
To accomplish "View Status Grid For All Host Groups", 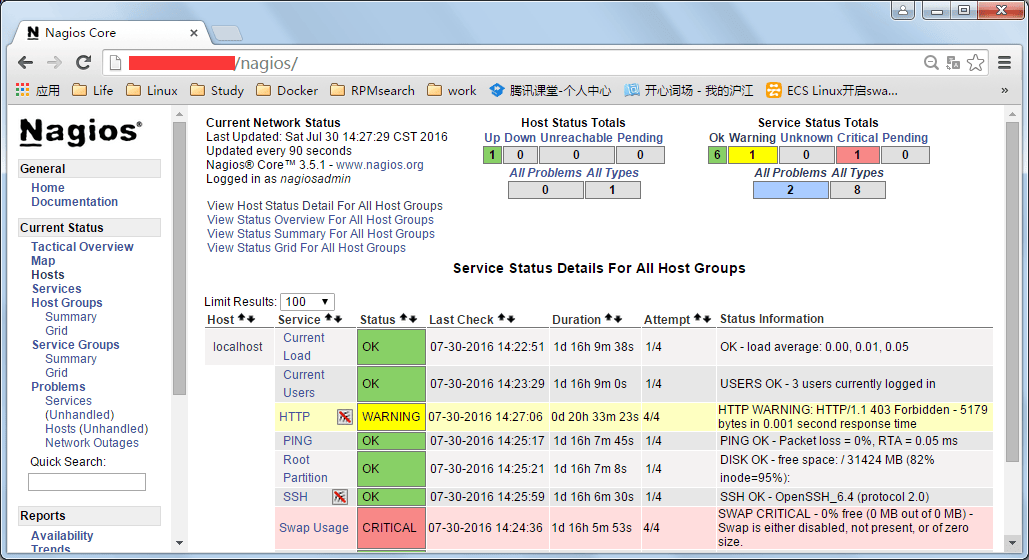I will 306,248.
